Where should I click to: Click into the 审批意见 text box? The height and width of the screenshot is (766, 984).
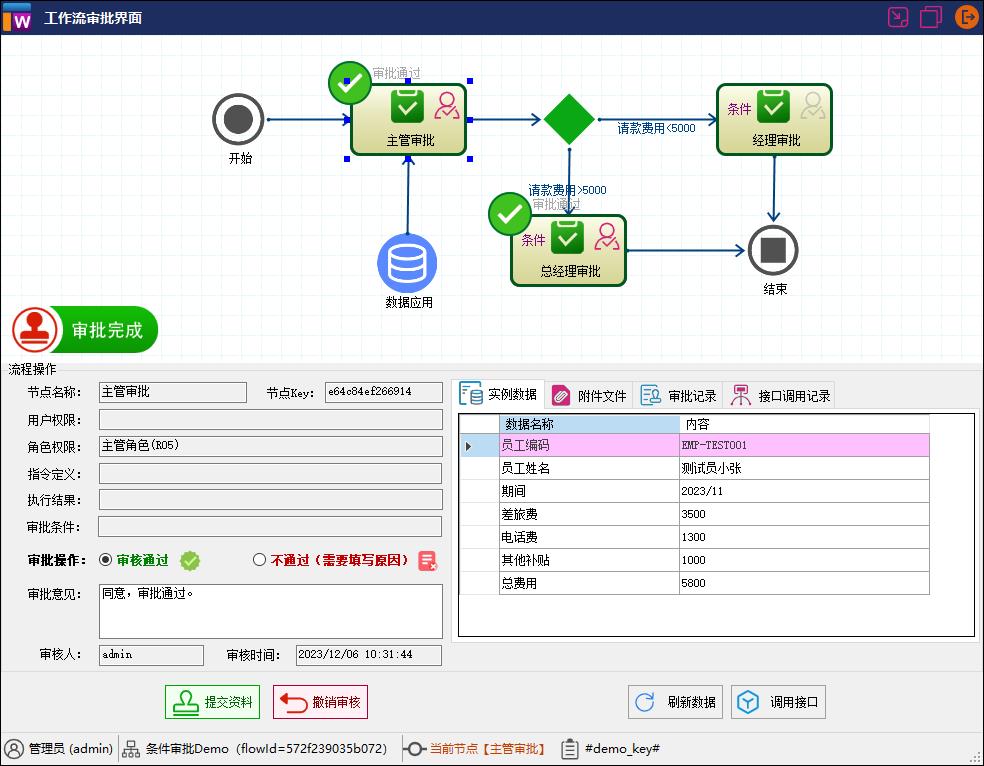[270, 611]
